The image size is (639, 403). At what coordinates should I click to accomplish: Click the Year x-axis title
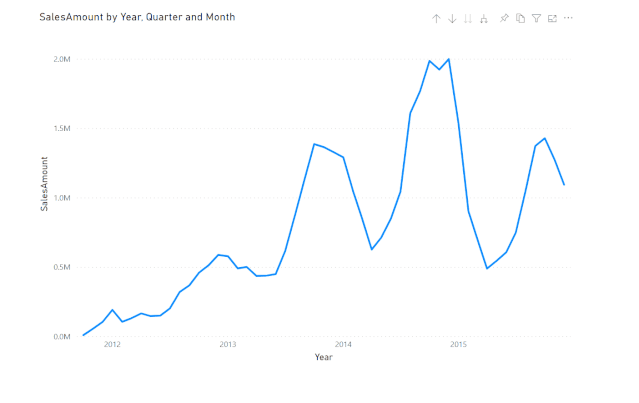click(323, 357)
